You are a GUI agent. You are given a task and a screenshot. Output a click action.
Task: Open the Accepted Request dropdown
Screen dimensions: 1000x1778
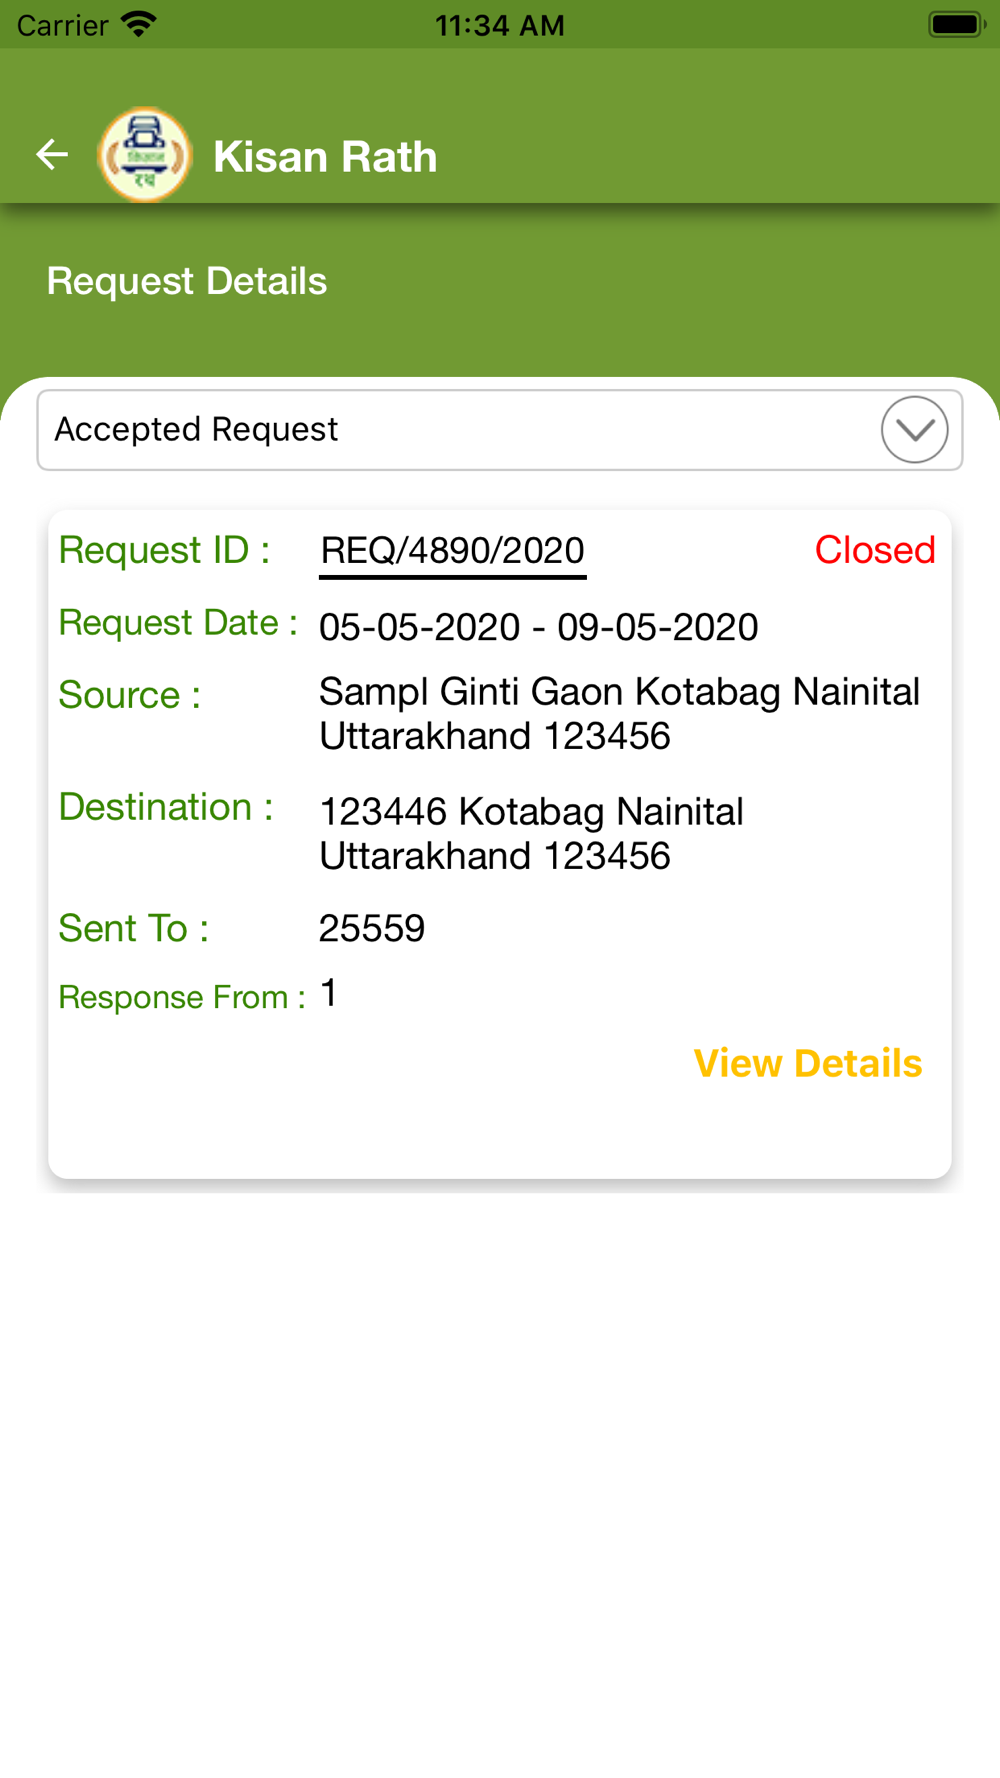click(x=500, y=430)
